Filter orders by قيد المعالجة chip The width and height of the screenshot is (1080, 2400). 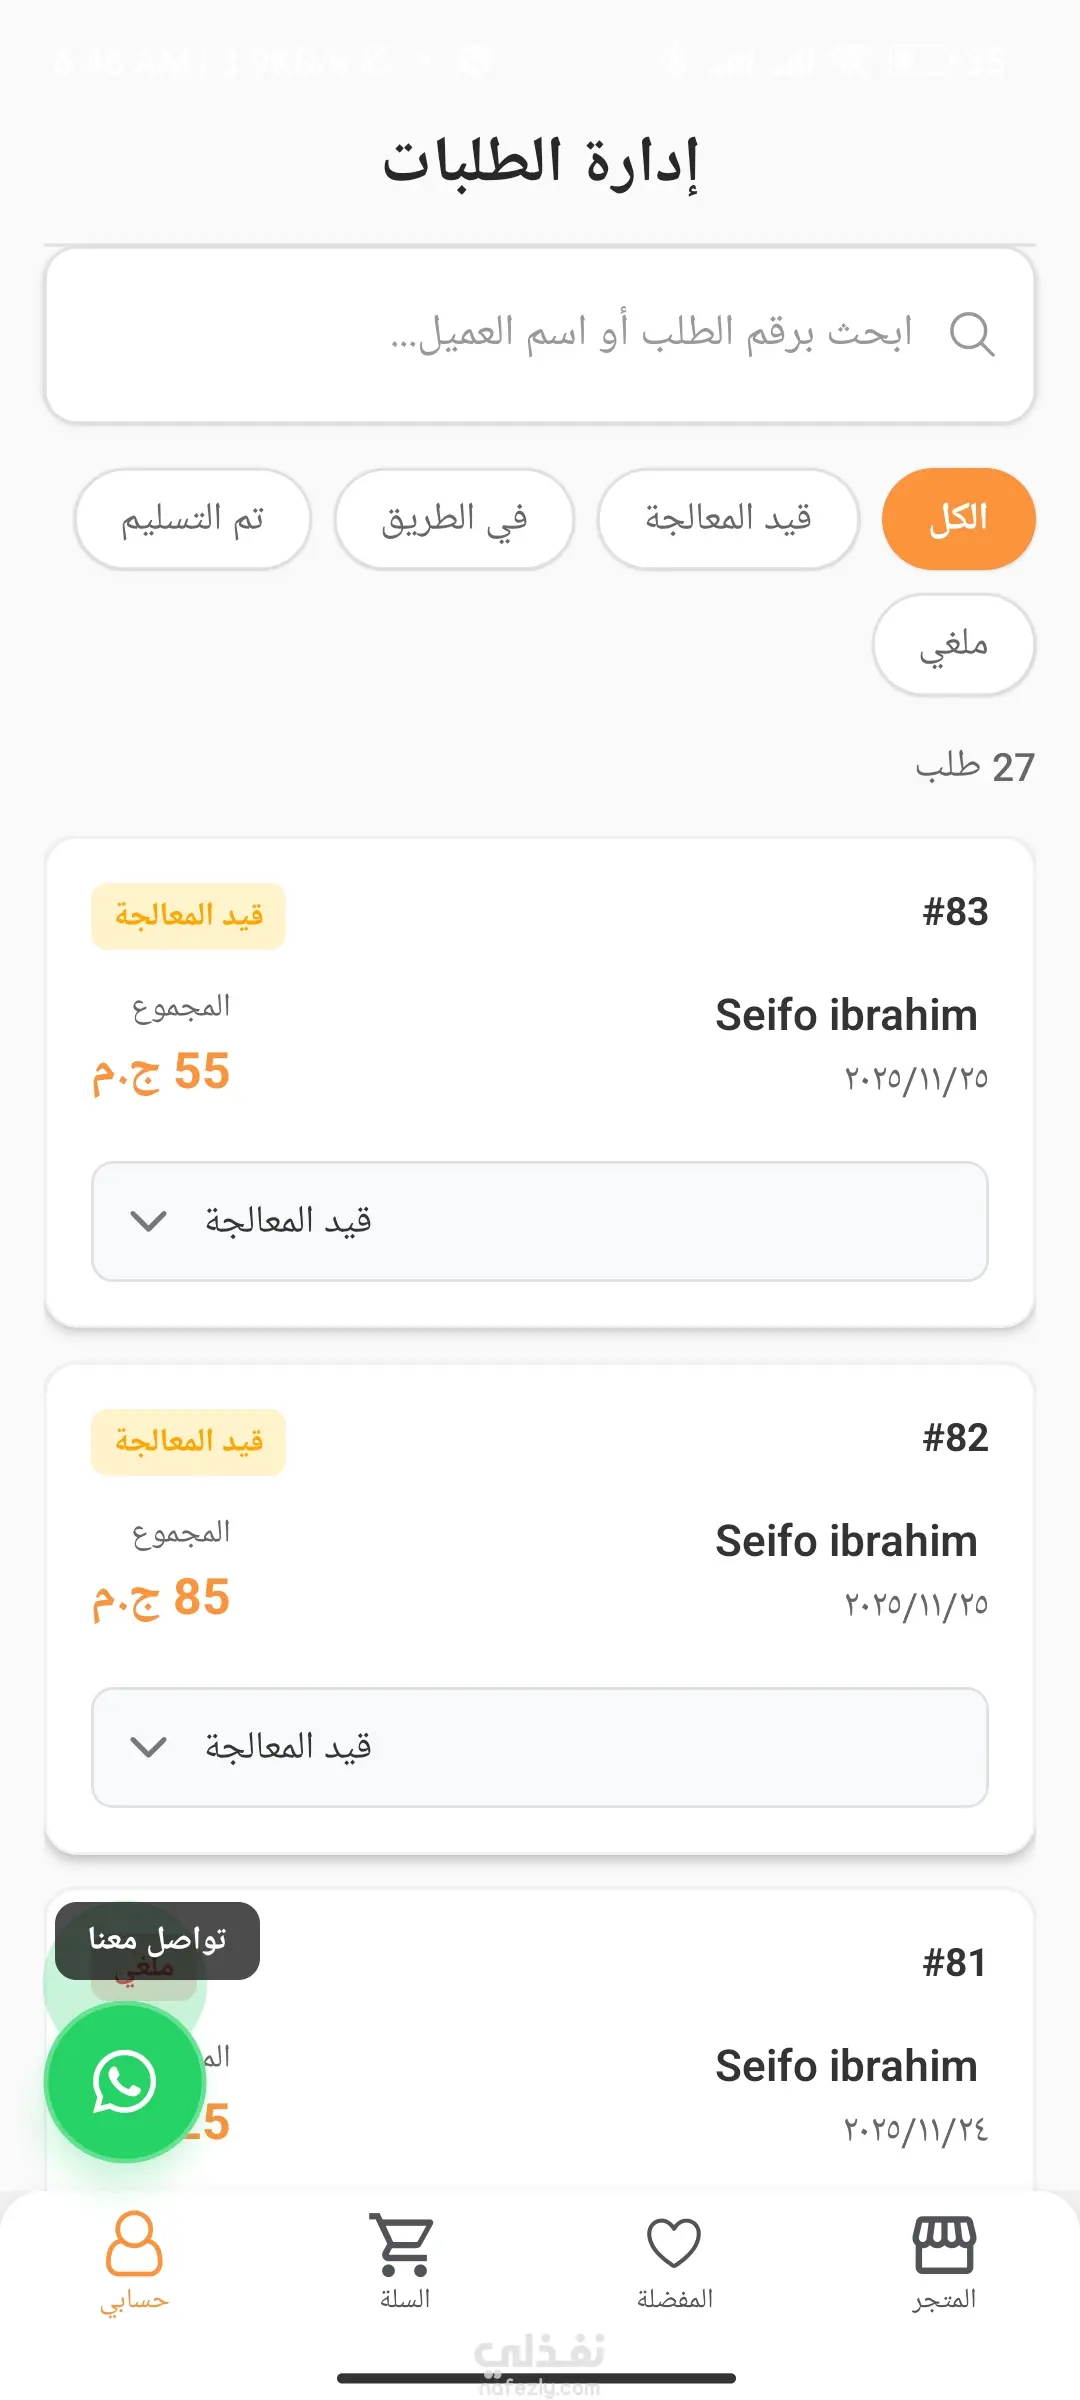[728, 519]
